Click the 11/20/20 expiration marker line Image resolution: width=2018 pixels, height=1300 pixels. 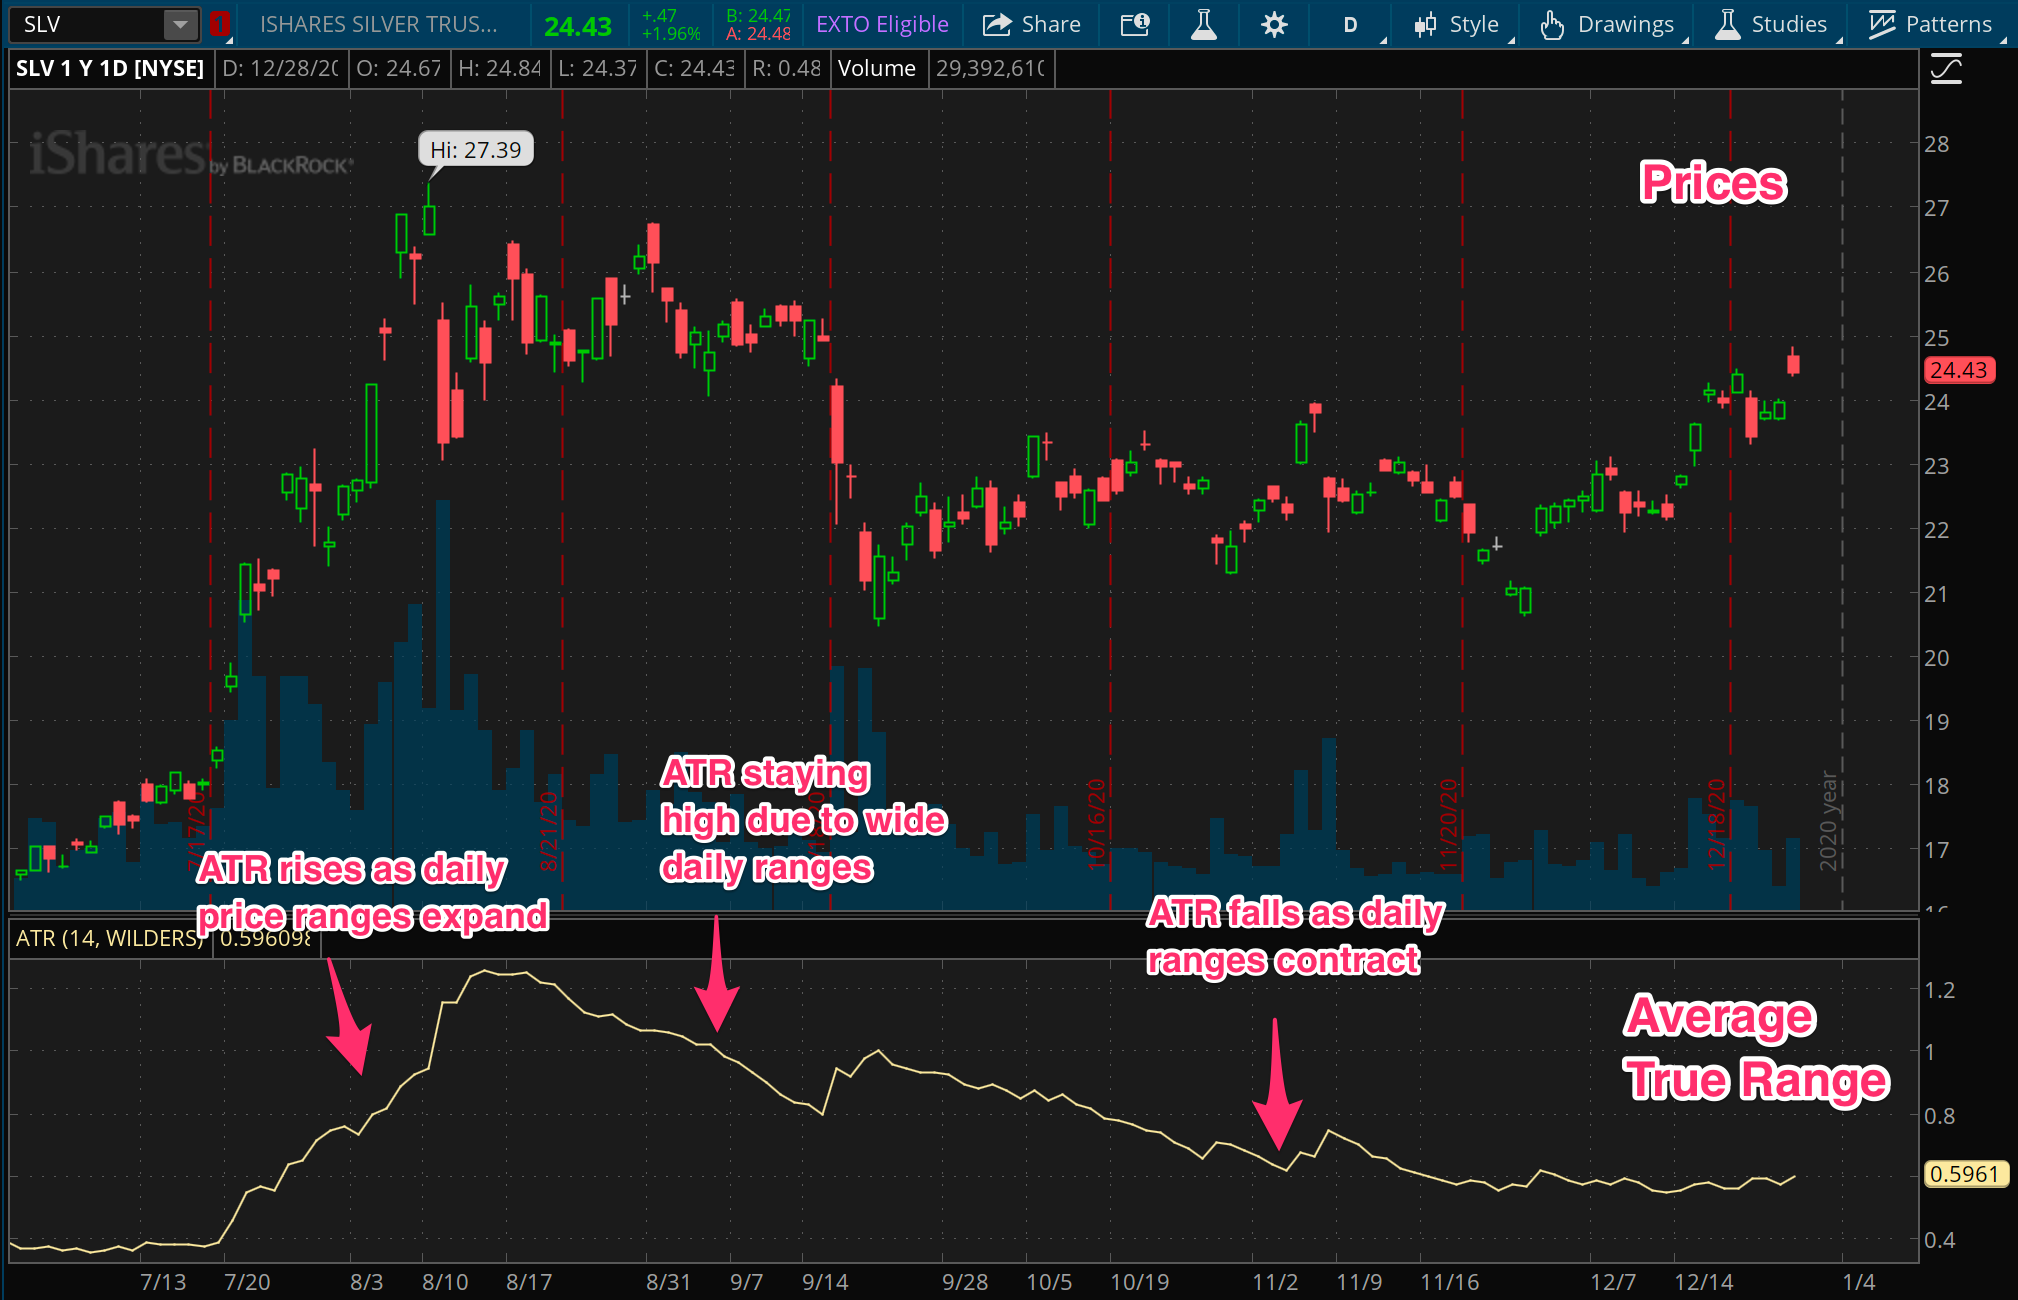coord(1462,500)
